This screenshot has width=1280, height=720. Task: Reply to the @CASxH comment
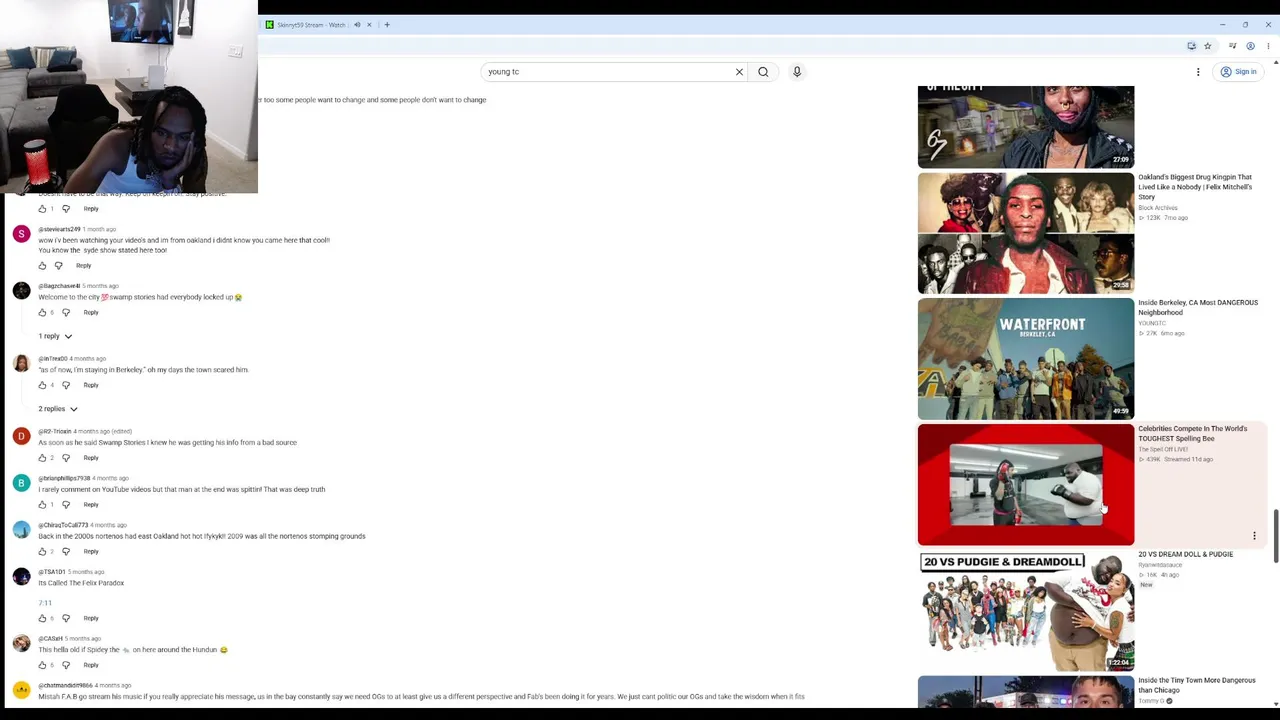91,665
